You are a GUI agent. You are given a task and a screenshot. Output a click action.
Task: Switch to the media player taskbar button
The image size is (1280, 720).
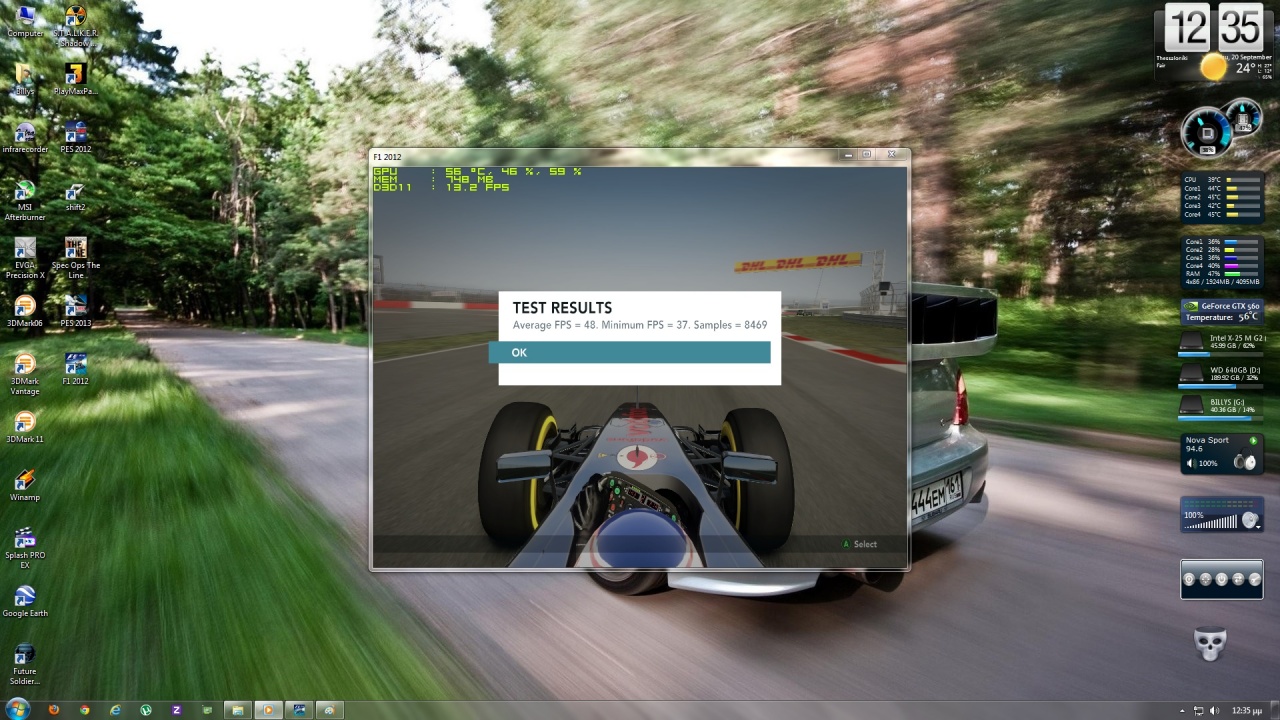(268, 710)
